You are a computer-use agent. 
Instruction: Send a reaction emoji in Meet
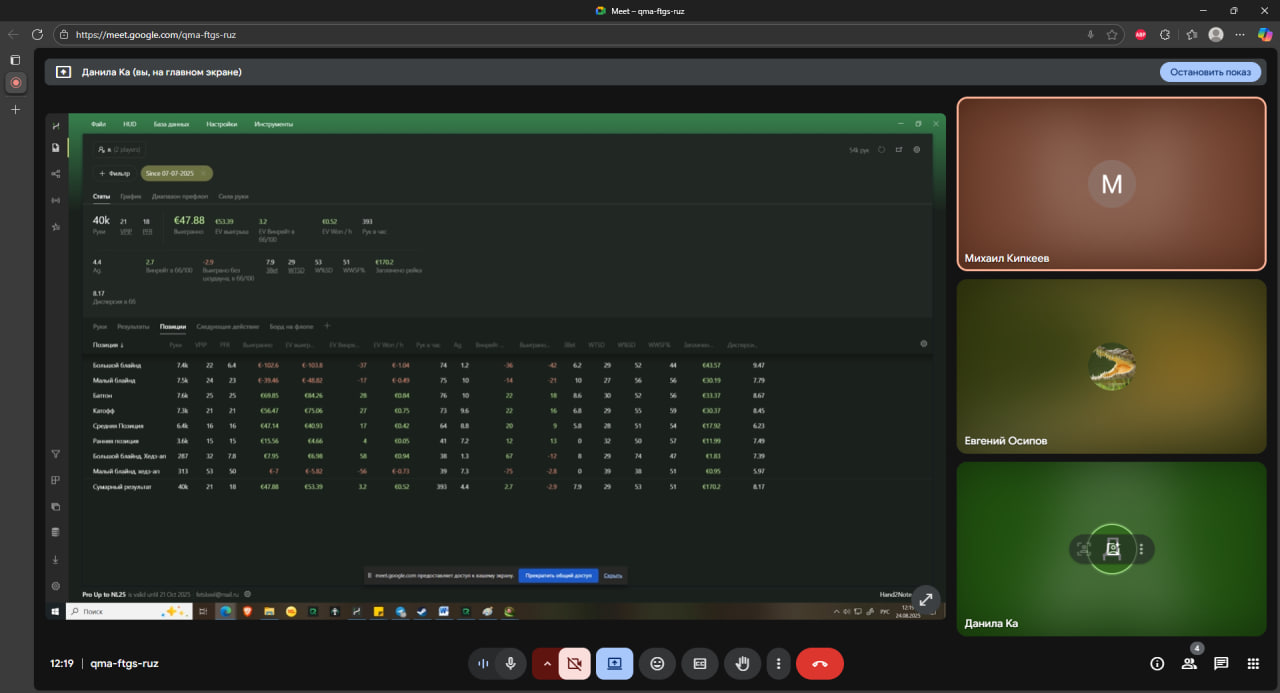pyautogui.click(x=657, y=663)
